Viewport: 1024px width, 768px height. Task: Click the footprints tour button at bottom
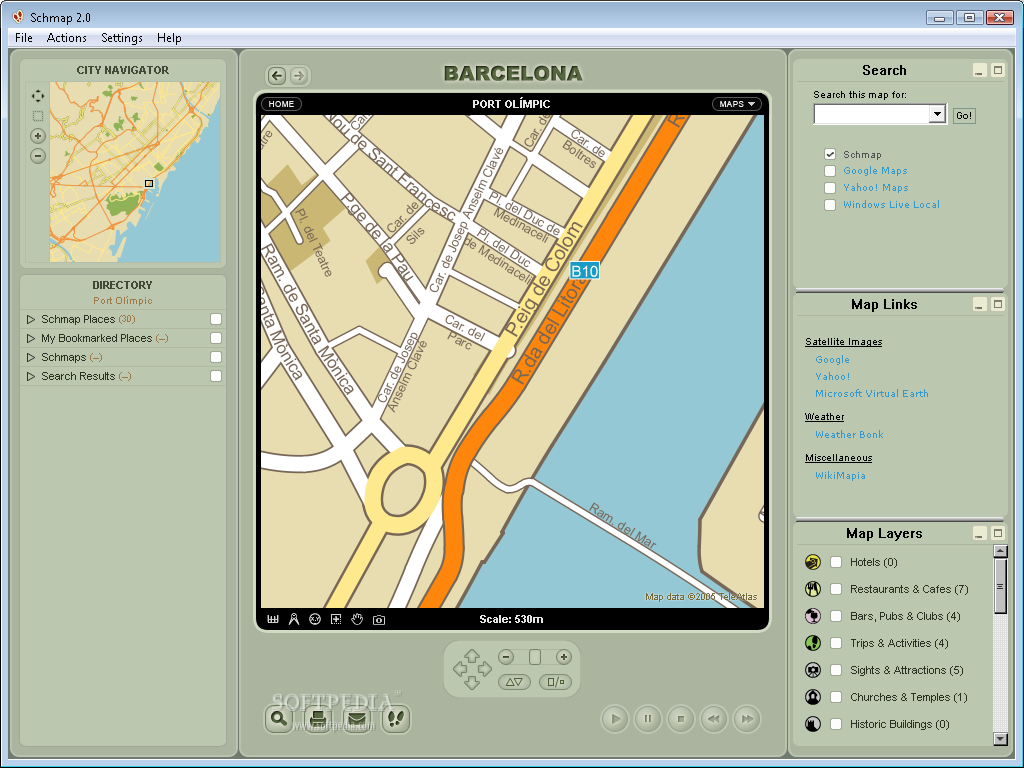pos(396,719)
